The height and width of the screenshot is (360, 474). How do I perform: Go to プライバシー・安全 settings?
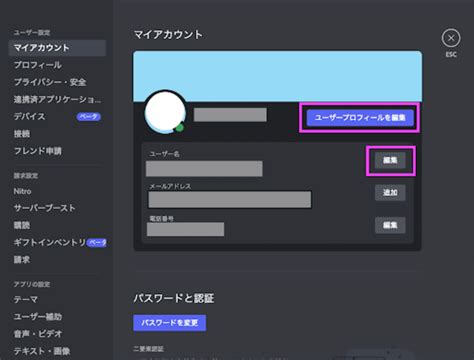coord(57,82)
